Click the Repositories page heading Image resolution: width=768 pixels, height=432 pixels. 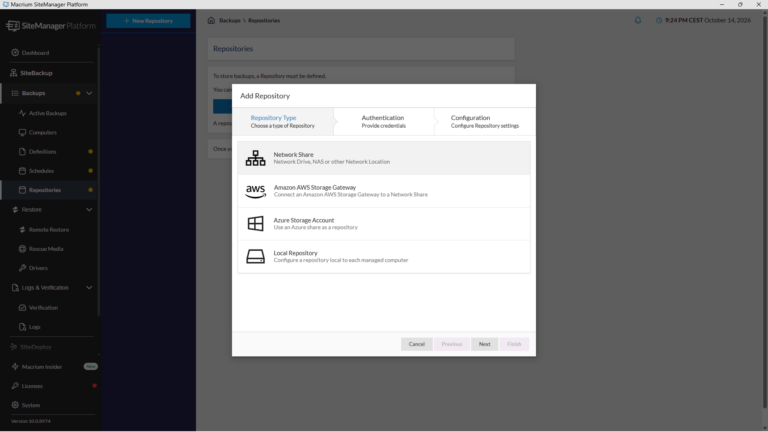(x=233, y=48)
